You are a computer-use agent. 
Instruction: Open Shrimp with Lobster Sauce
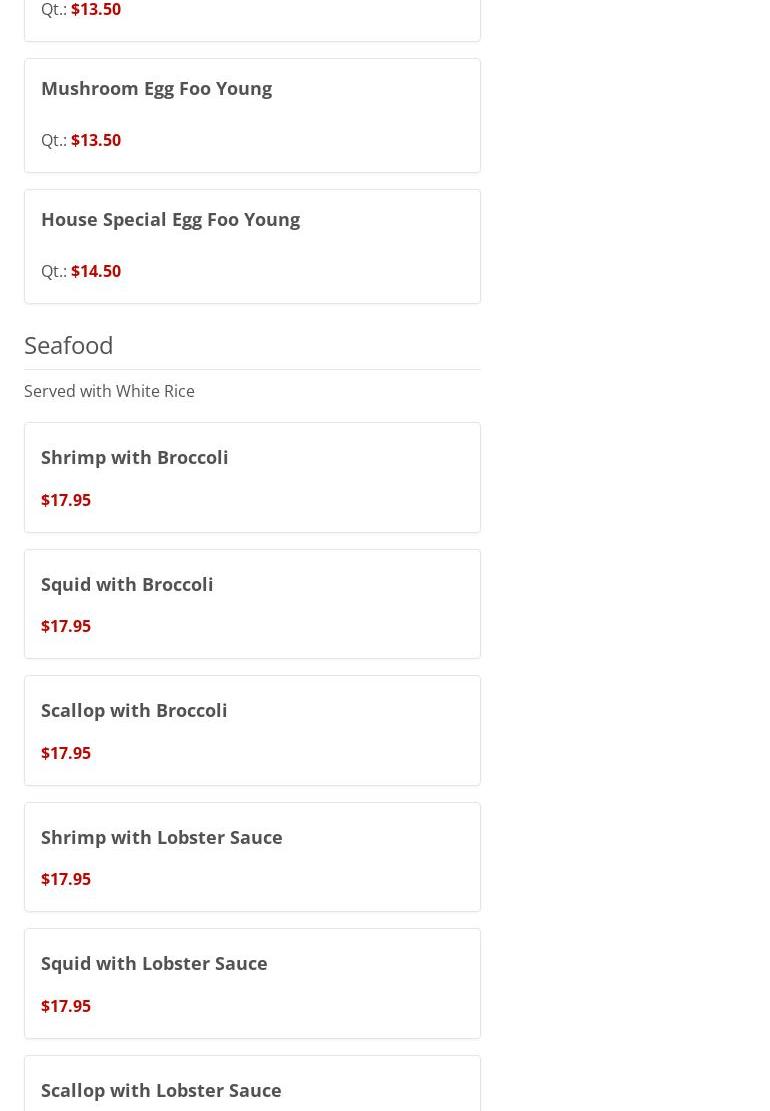click(162, 837)
